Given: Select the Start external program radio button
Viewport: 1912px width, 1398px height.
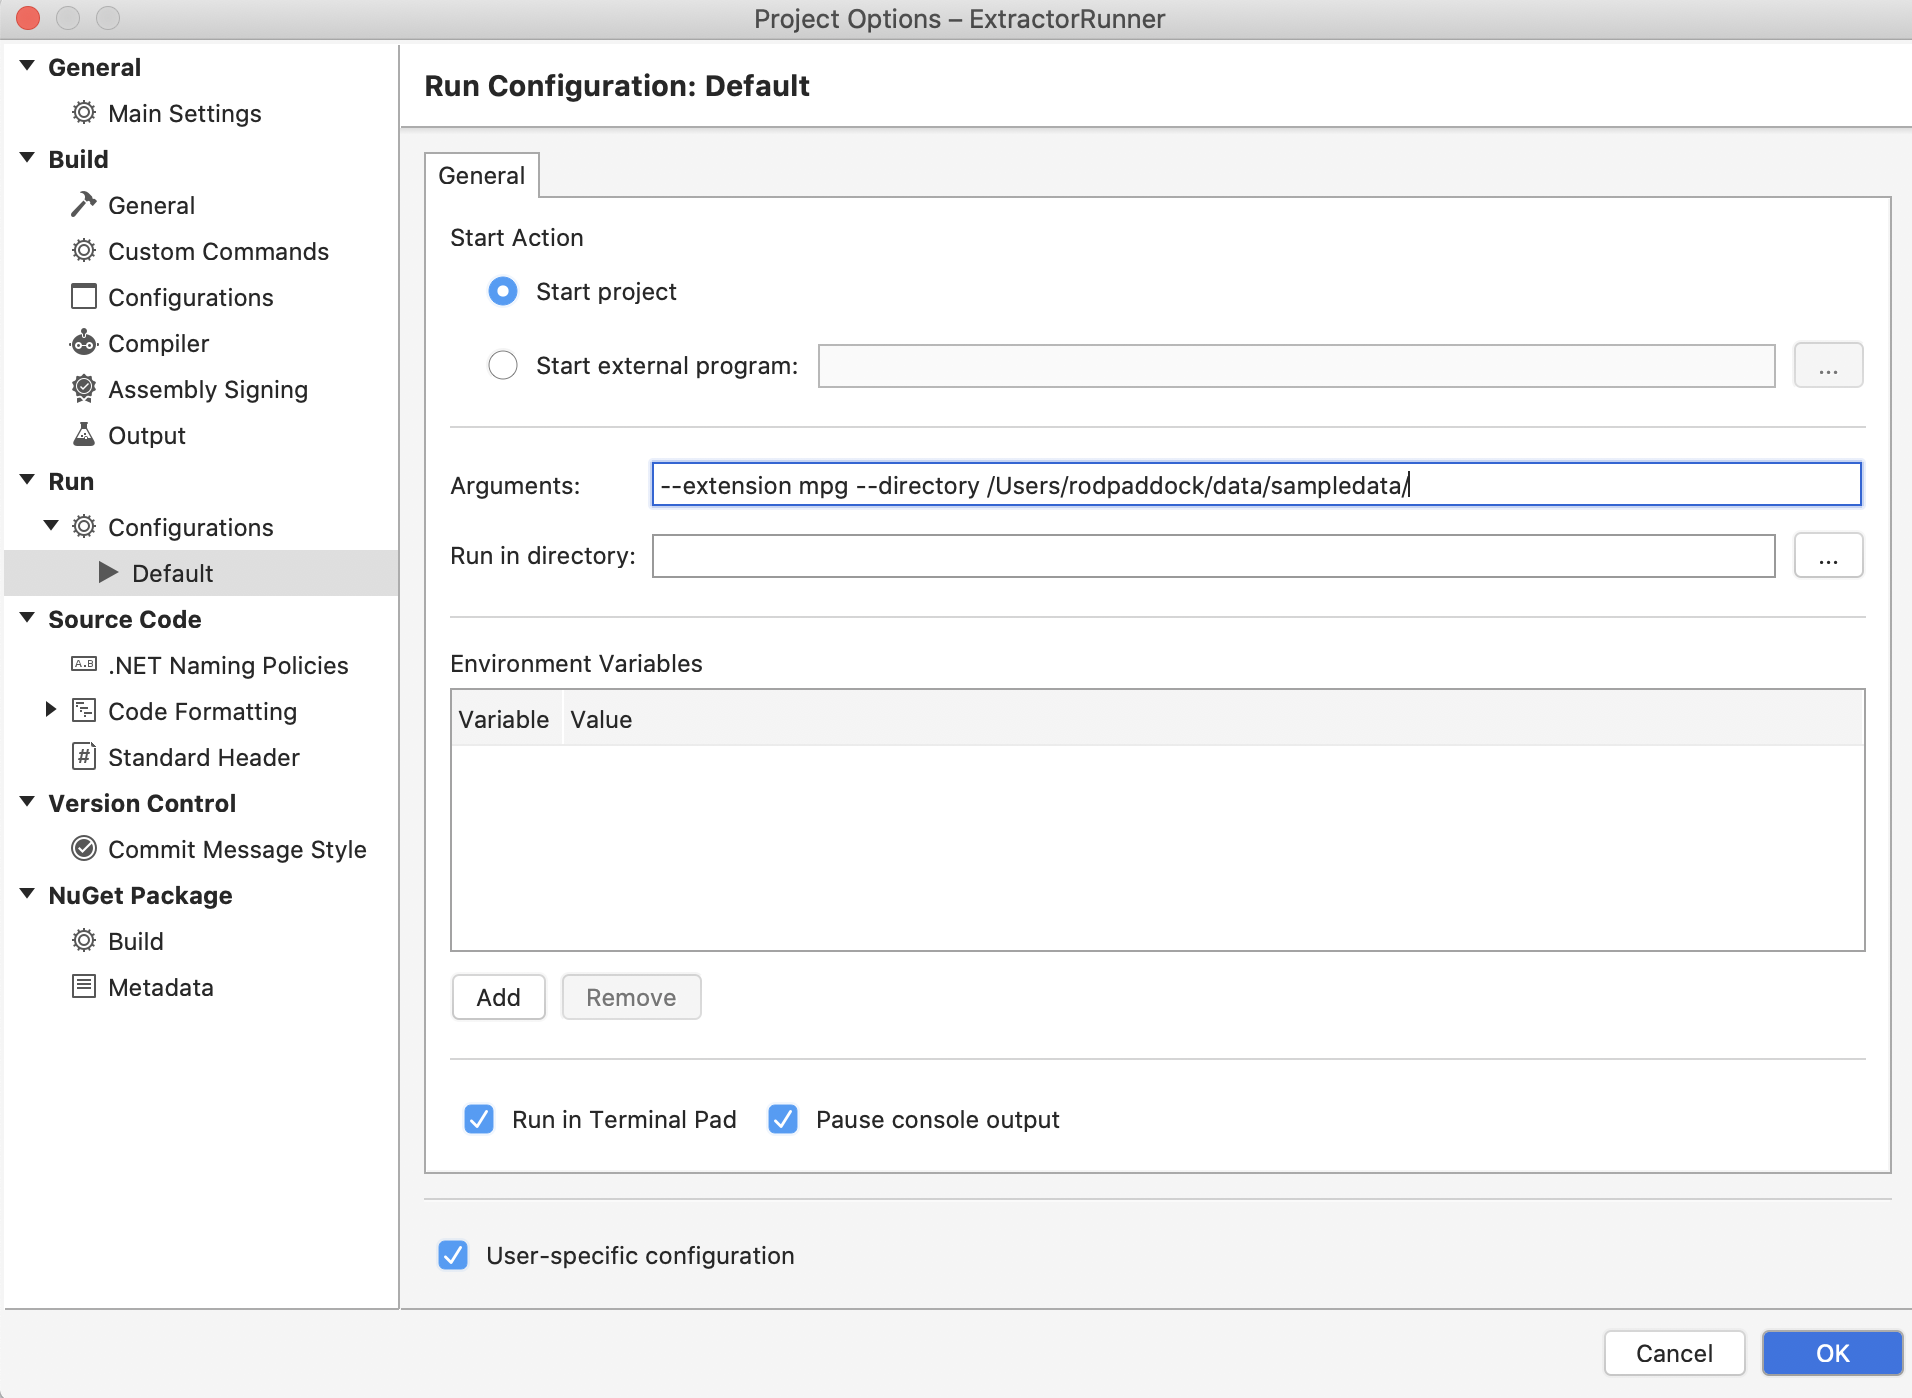Looking at the screenshot, I should 503,366.
